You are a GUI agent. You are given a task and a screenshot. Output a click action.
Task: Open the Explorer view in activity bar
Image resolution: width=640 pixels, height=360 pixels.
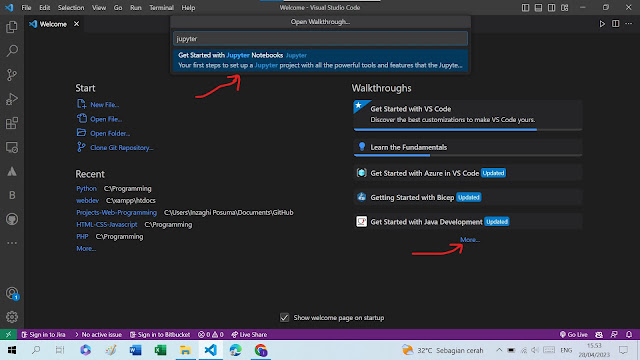click(12, 27)
